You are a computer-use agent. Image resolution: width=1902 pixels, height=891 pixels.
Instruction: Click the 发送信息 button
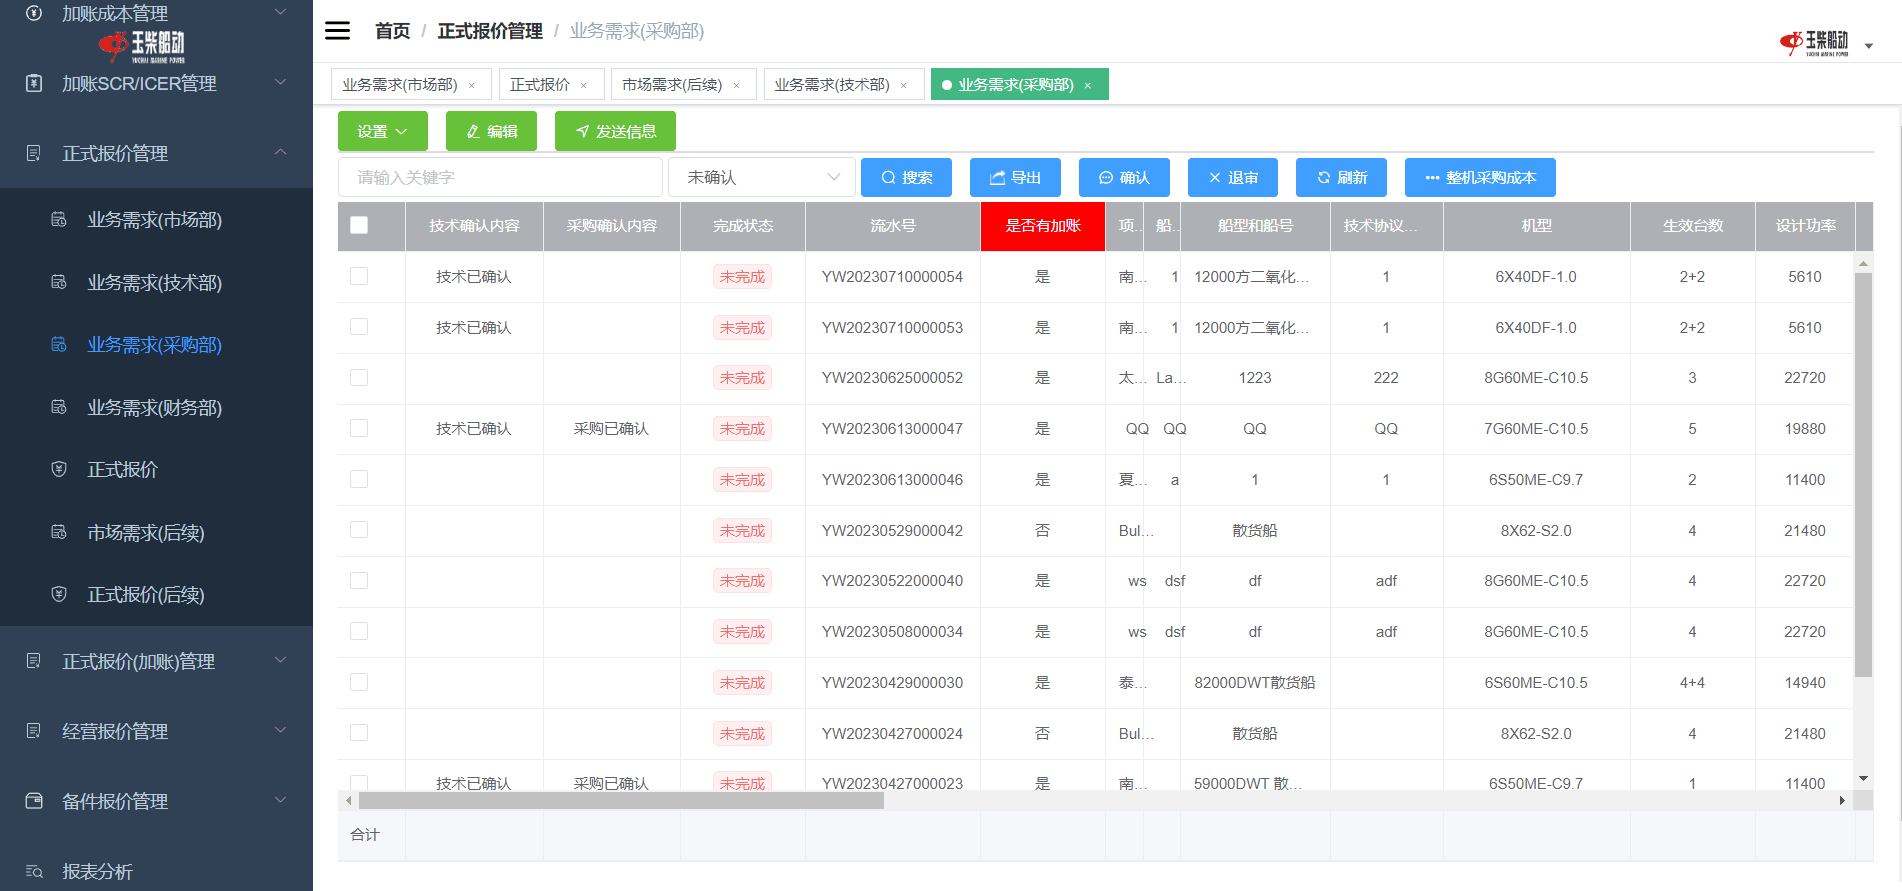615,131
